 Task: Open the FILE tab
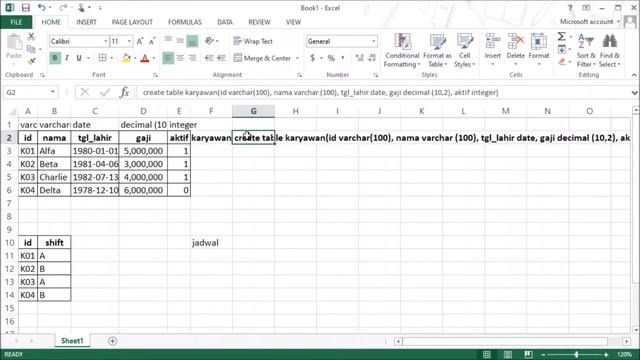pos(16,22)
